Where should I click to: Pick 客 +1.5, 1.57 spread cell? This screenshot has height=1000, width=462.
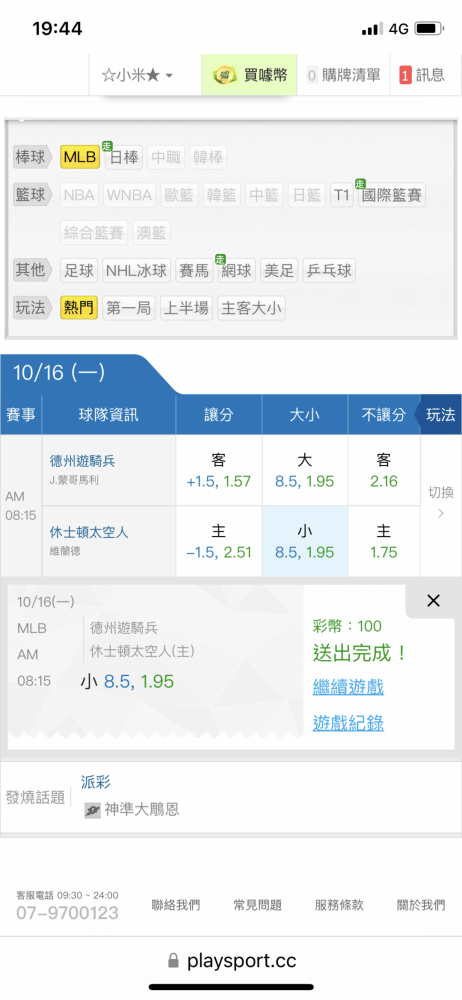coord(218,470)
